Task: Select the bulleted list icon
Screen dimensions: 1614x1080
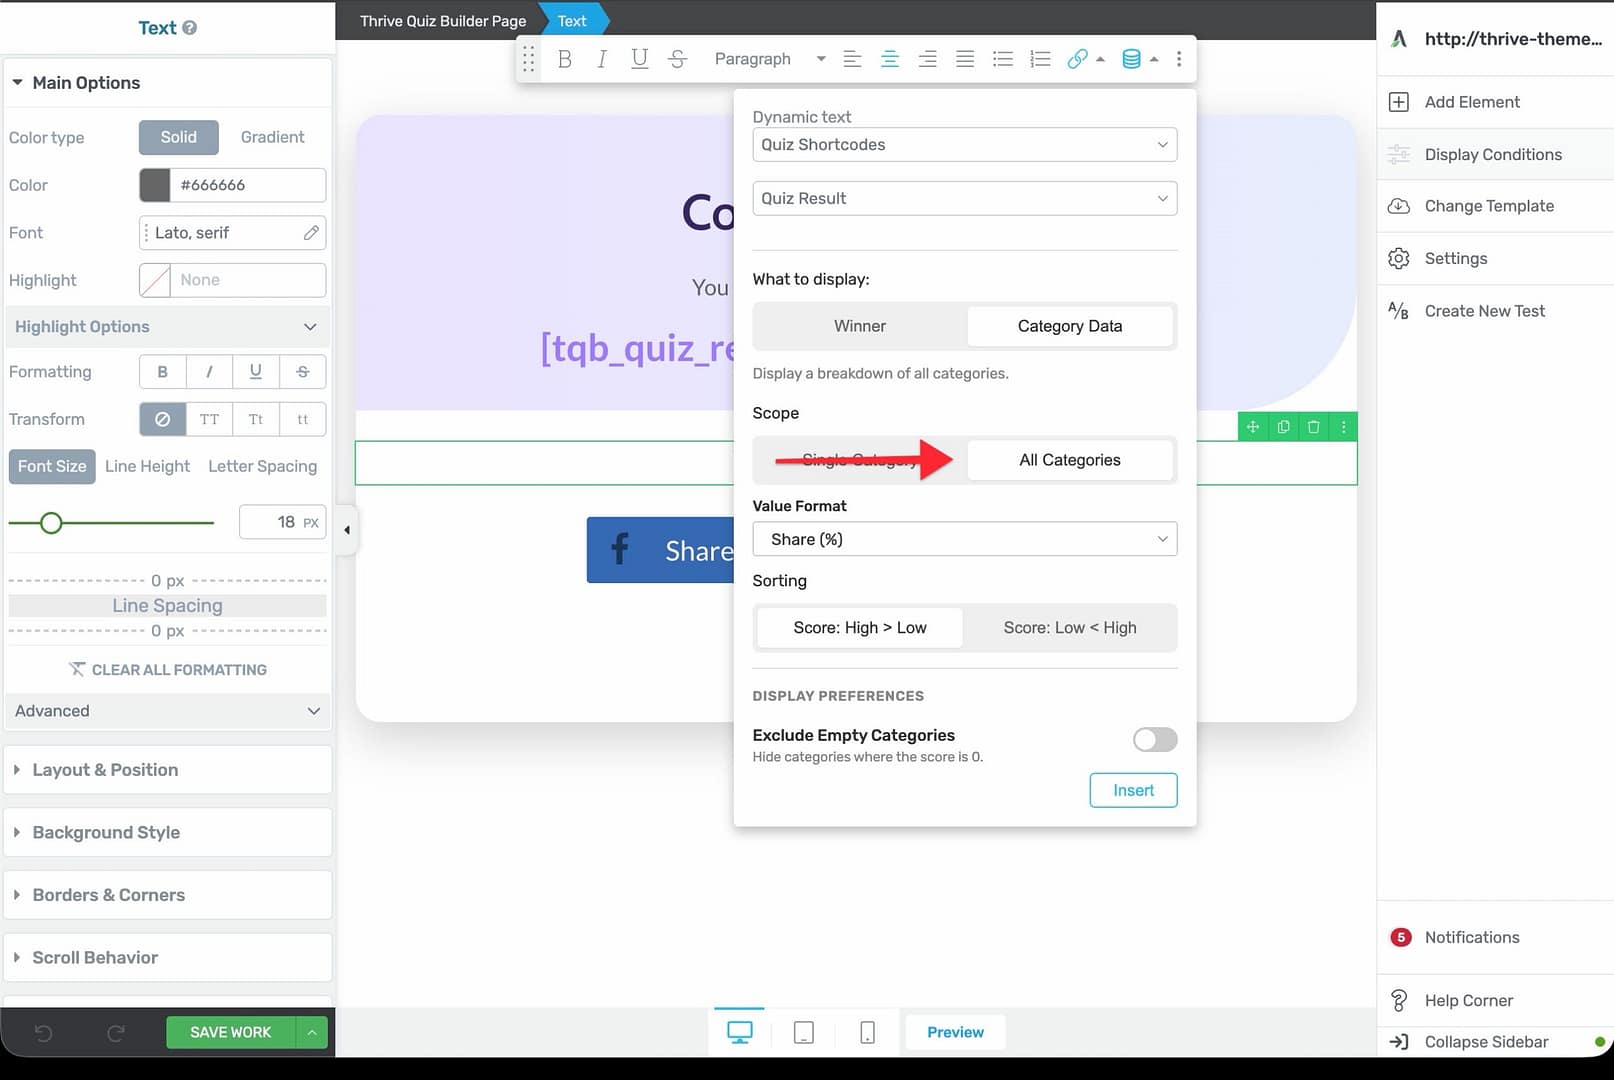Action: click(1002, 59)
